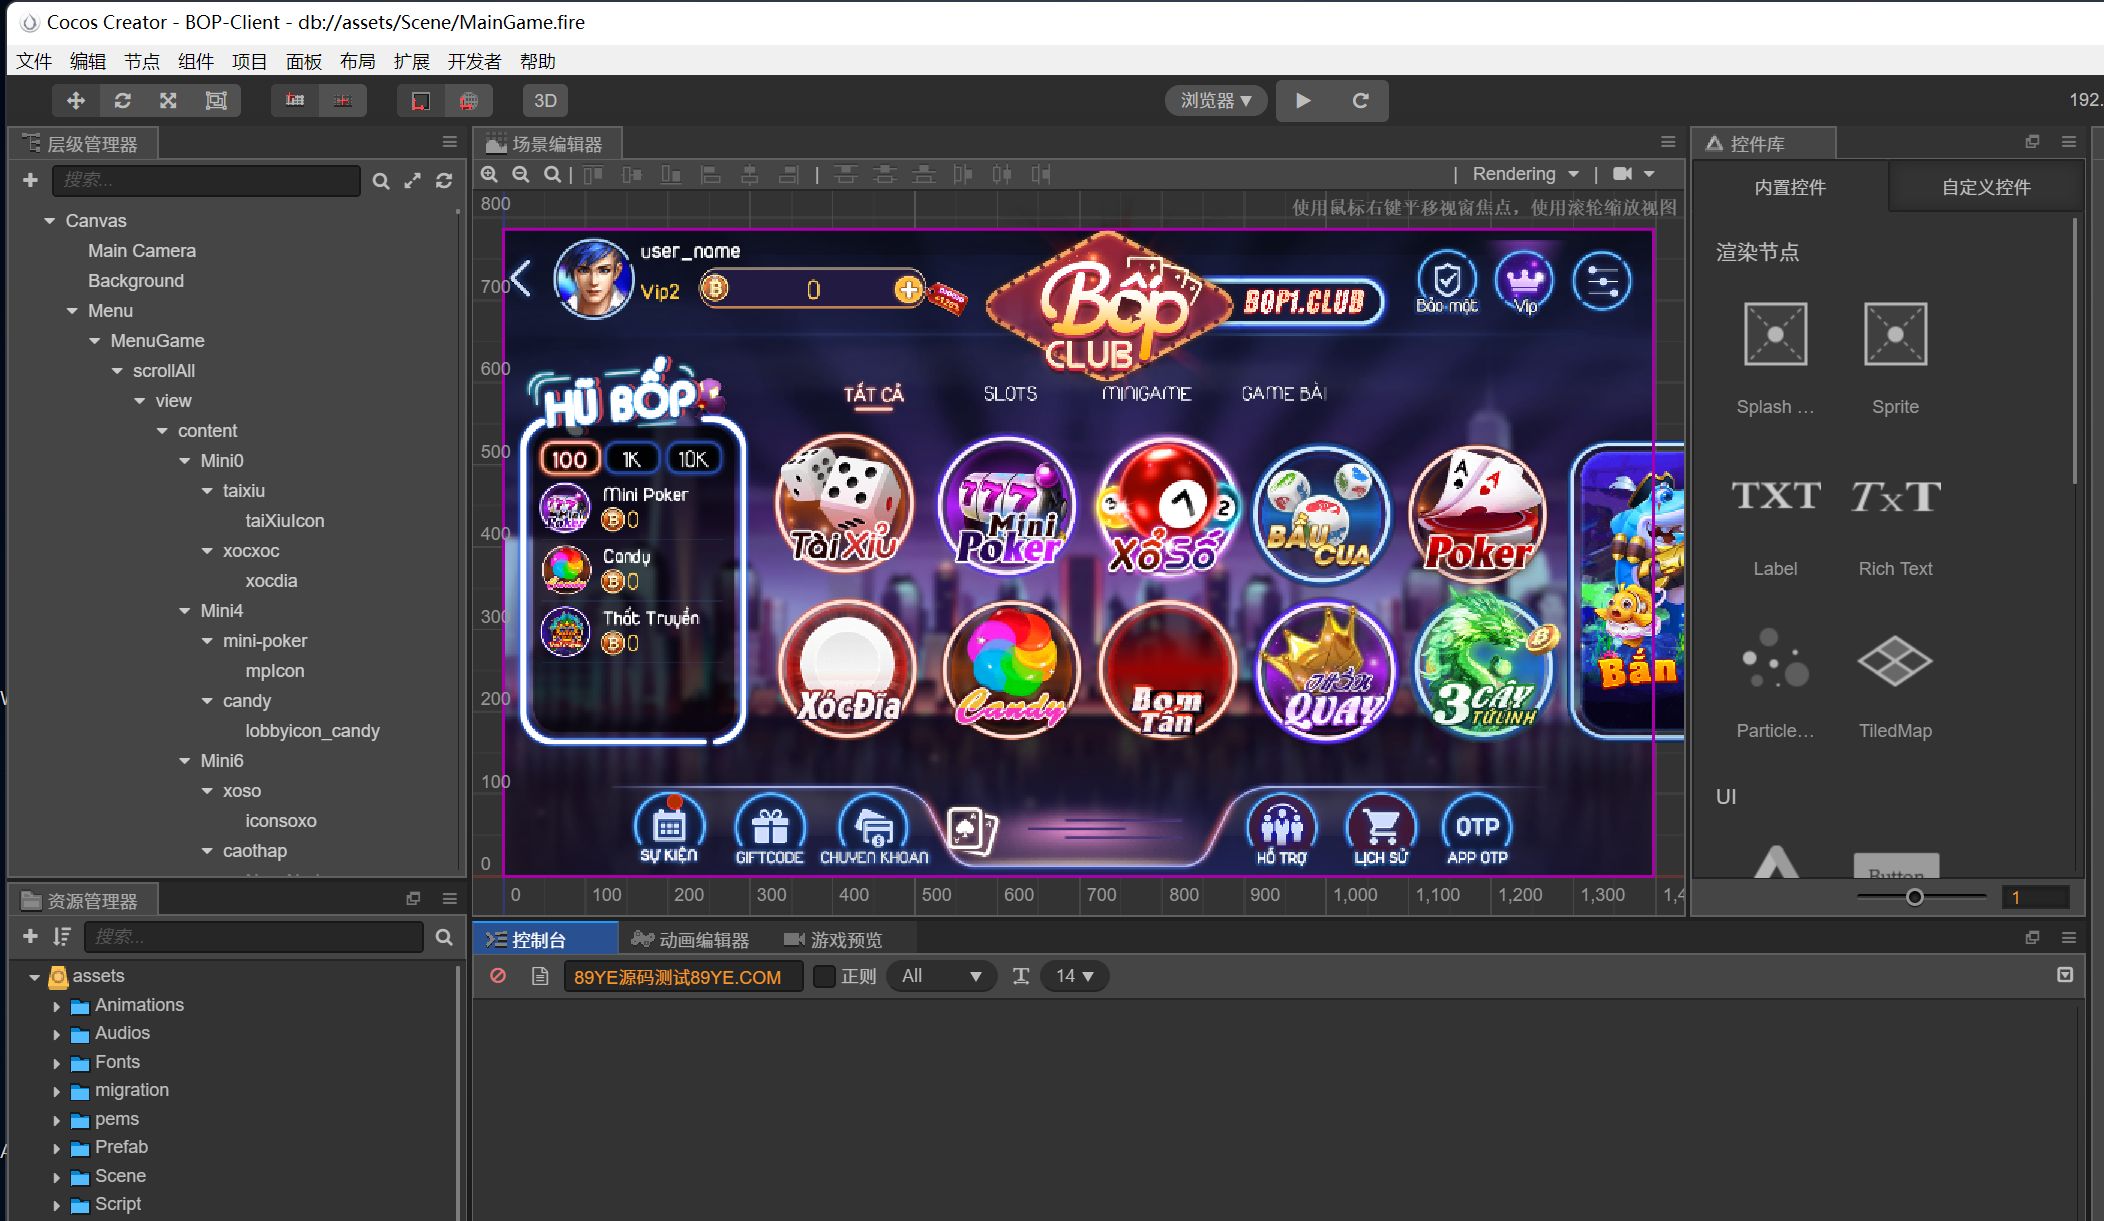Pick the ParticleSystem control
Viewport: 2104px width, 1221px height.
click(x=1775, y=685)
